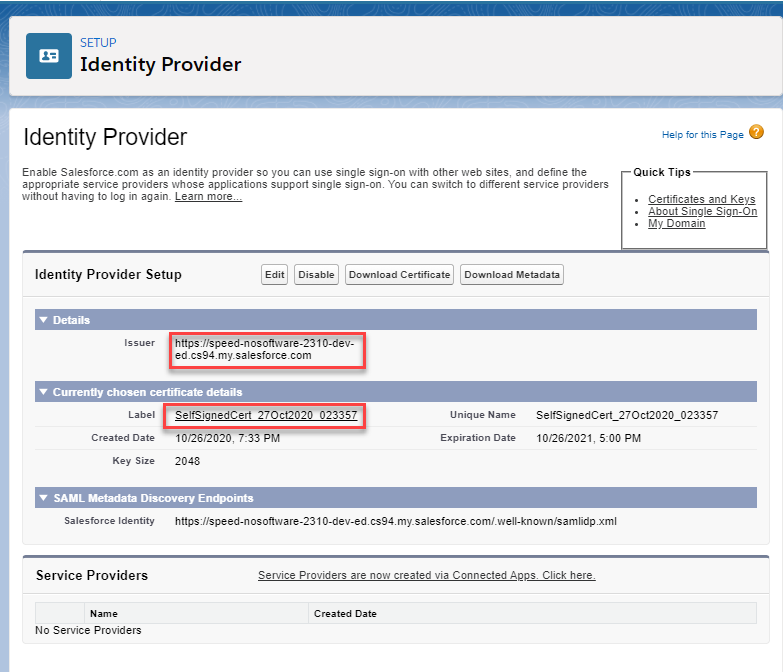Collapse the Details section triangle
Viewport: 783px width, 672px height.
click(x=43, y=320)
